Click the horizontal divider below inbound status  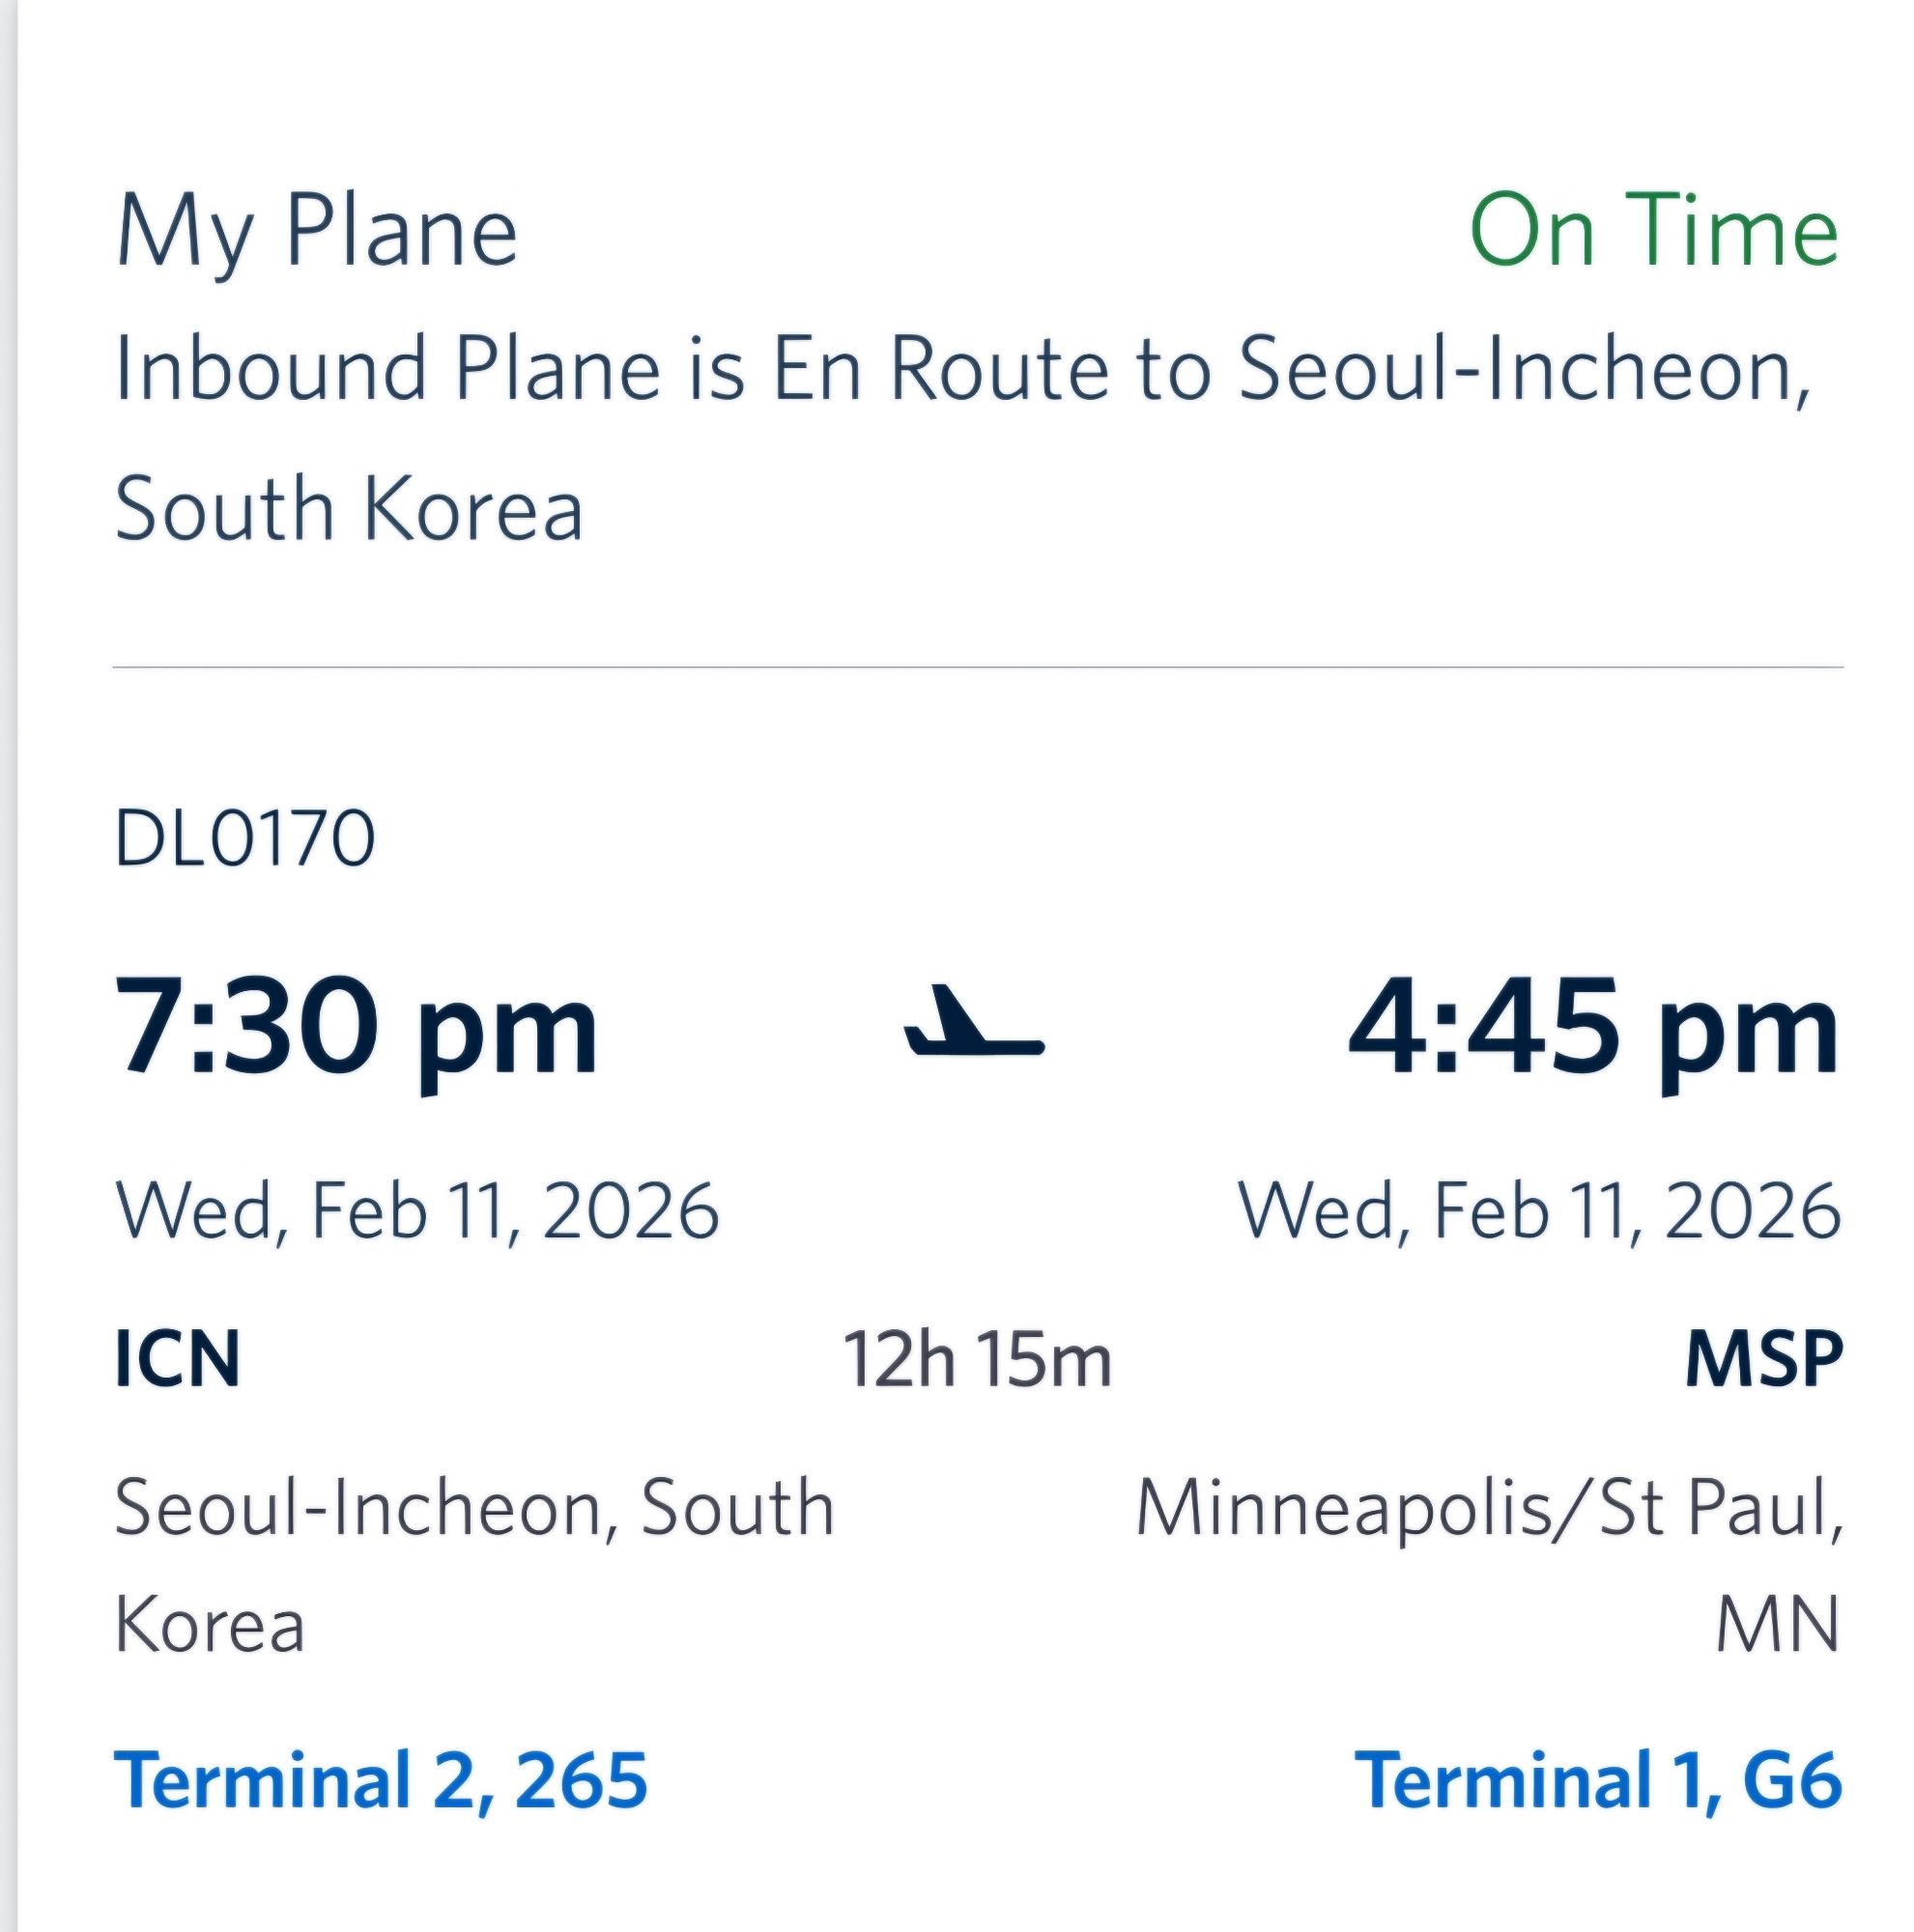click(x=977, y=667)
